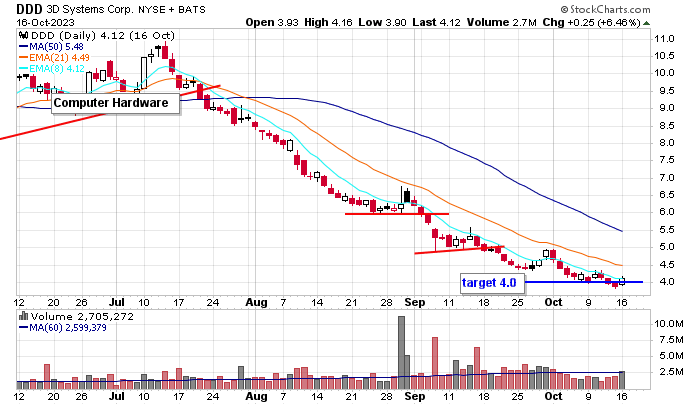The image size is (700, 405).
Task: Click the 2.5M volume axis label
Action: pos(669,372)
